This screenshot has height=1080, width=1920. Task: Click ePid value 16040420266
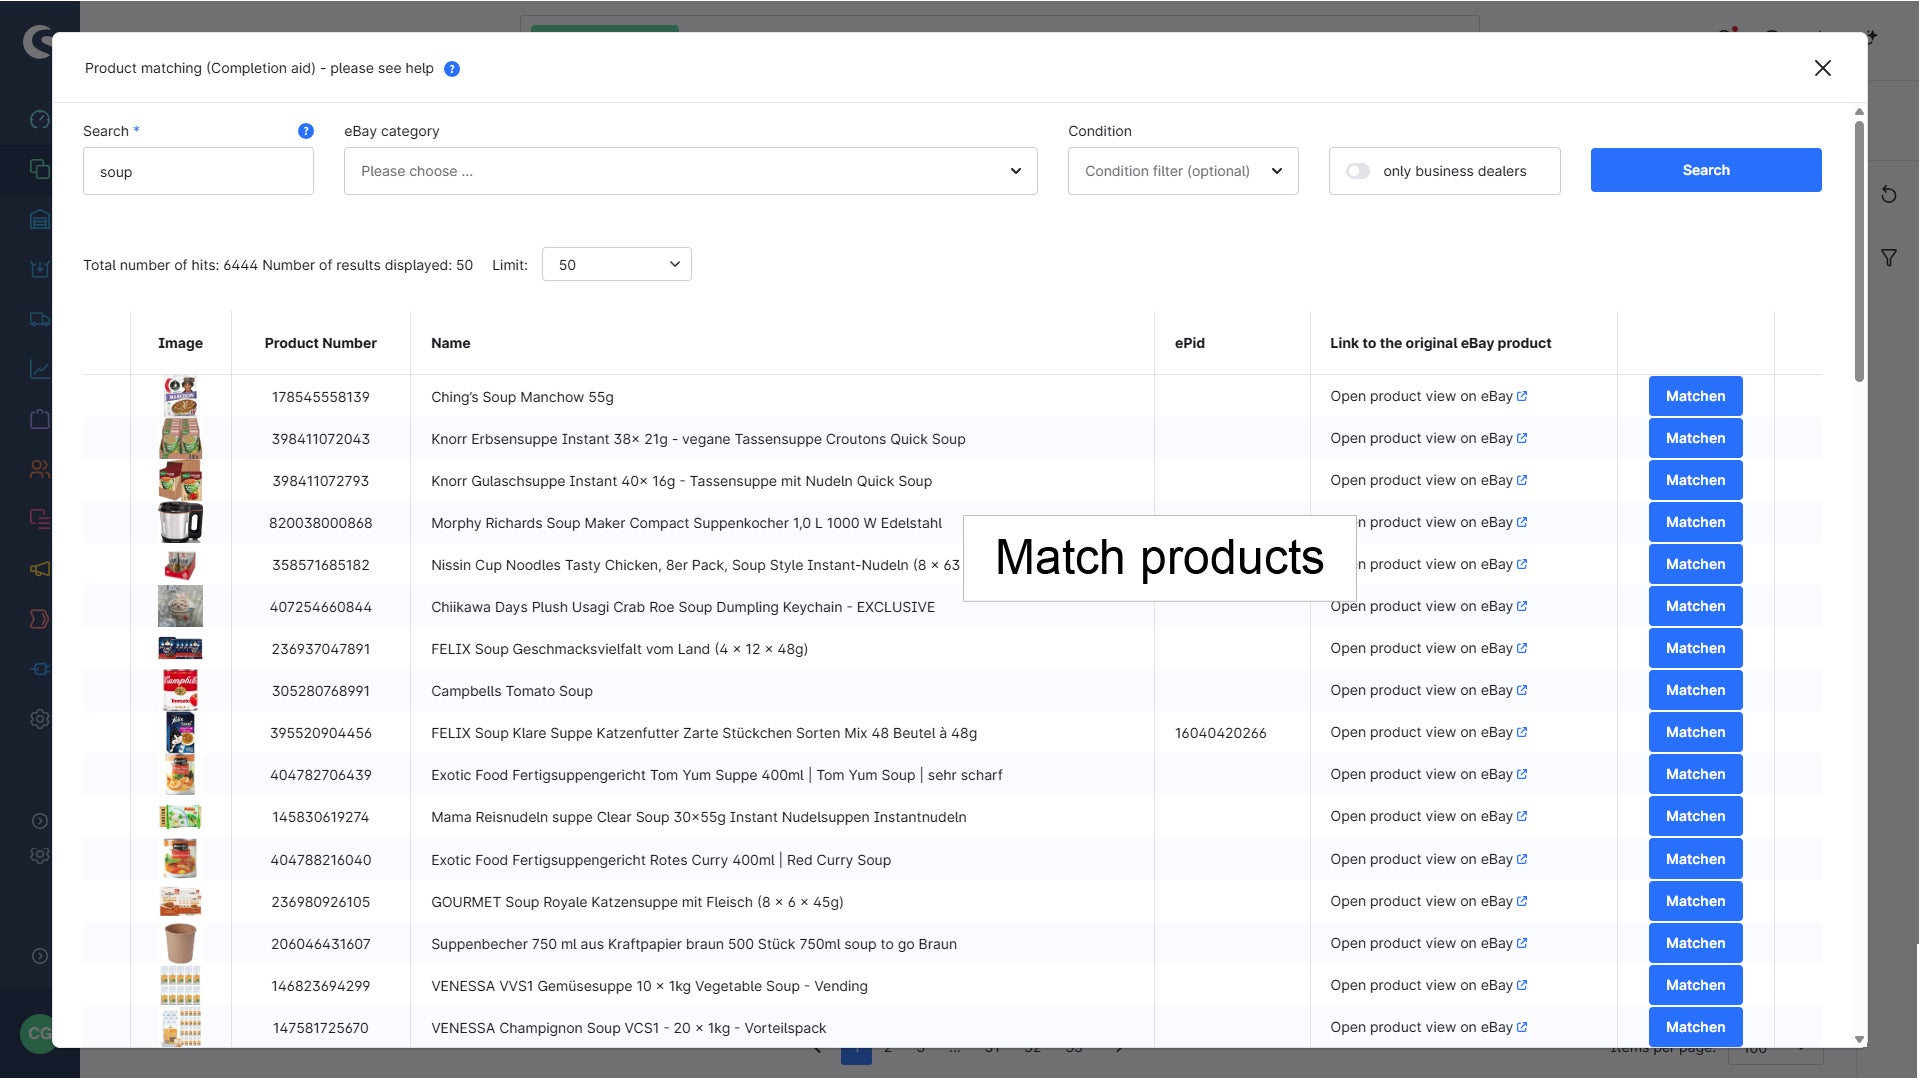coord(1220,733)
